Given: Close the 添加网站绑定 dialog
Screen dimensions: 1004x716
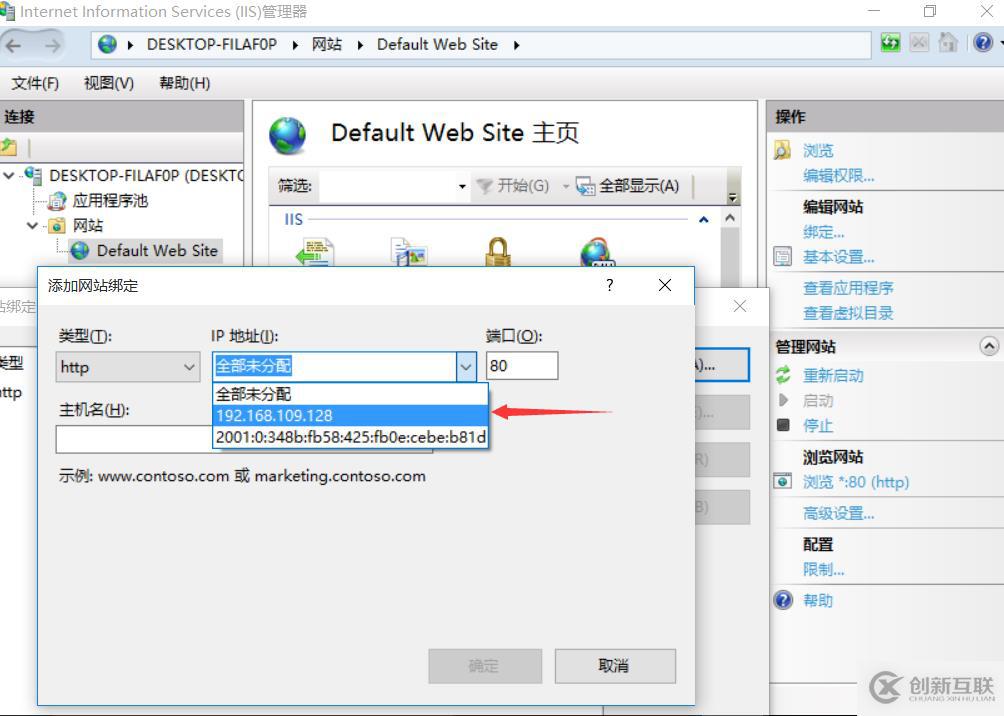Looking at the screenshot, I should click(665, 285).
